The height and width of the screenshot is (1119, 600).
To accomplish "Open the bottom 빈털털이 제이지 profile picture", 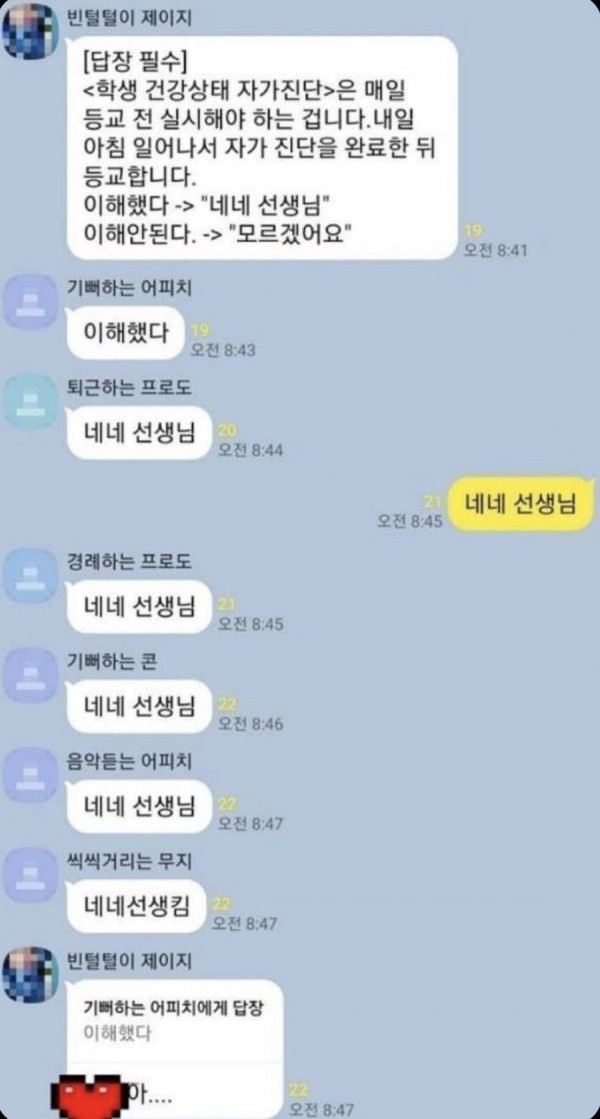I will [29, 974].
